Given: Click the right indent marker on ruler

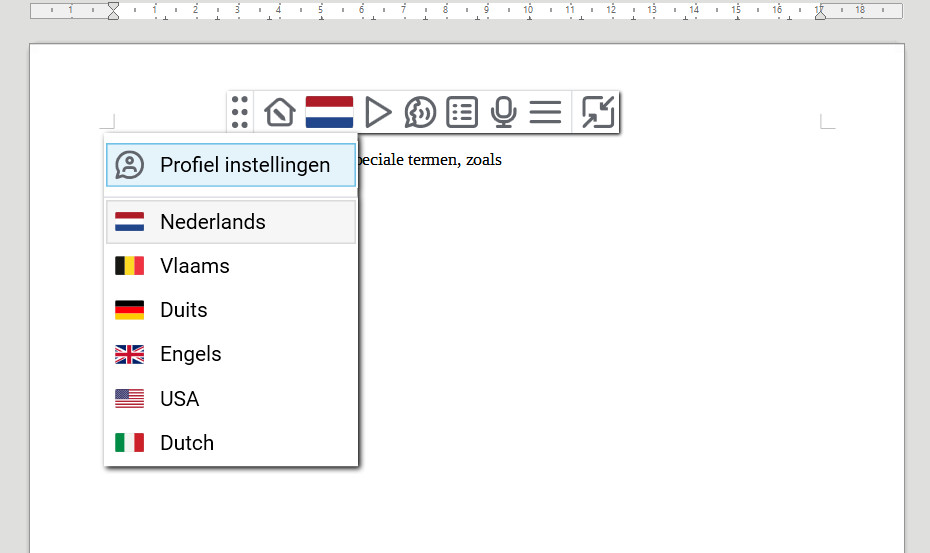Looking at the screenshot, I should (820, 12).
